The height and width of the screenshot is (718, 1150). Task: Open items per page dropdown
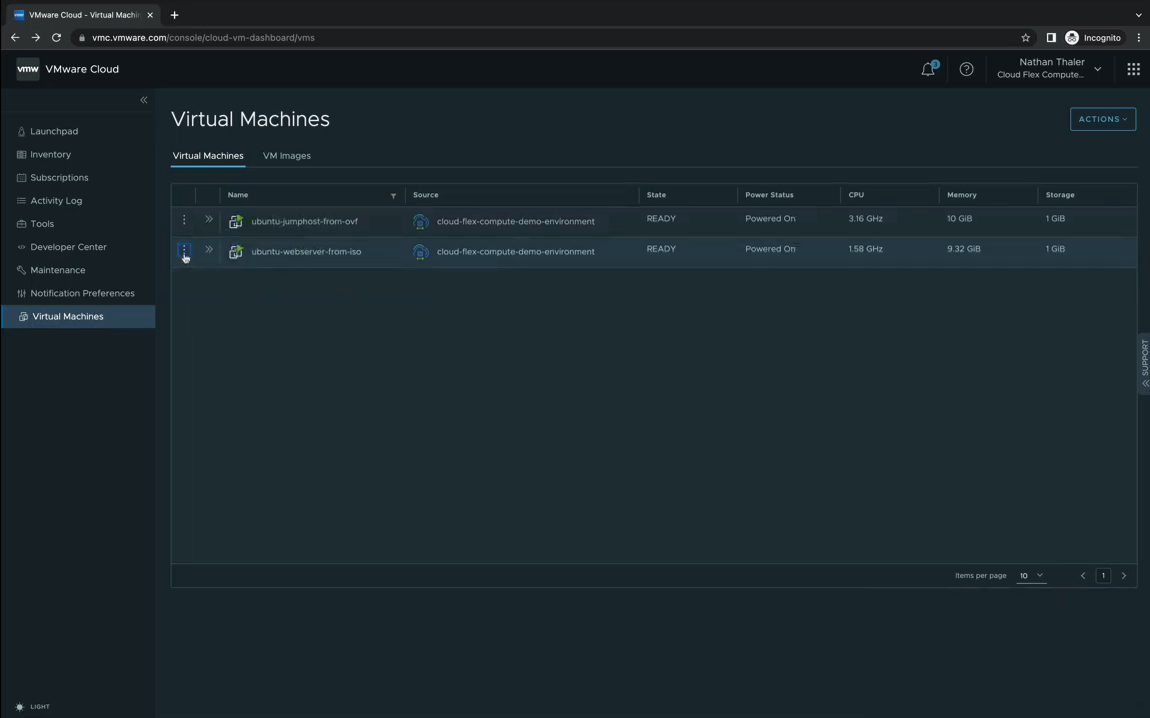tap(1030, 576)
